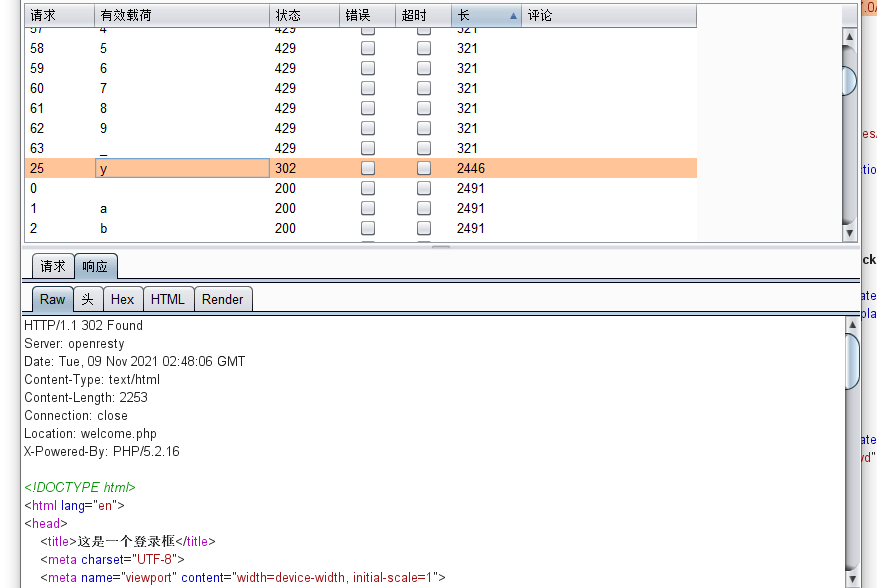This screenshot has width=877, height=588.
Task: Switch to the Hex view tab
Action: (122, 299)
